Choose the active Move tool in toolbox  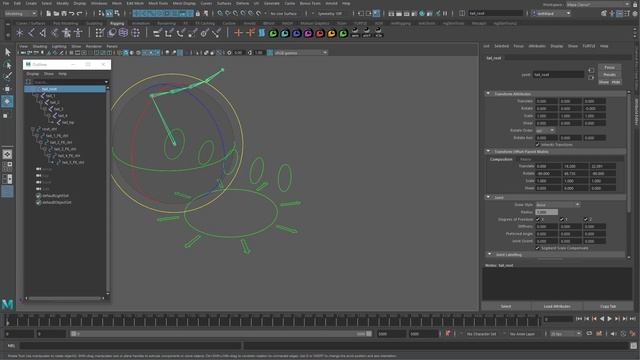(x=7, y=101)
